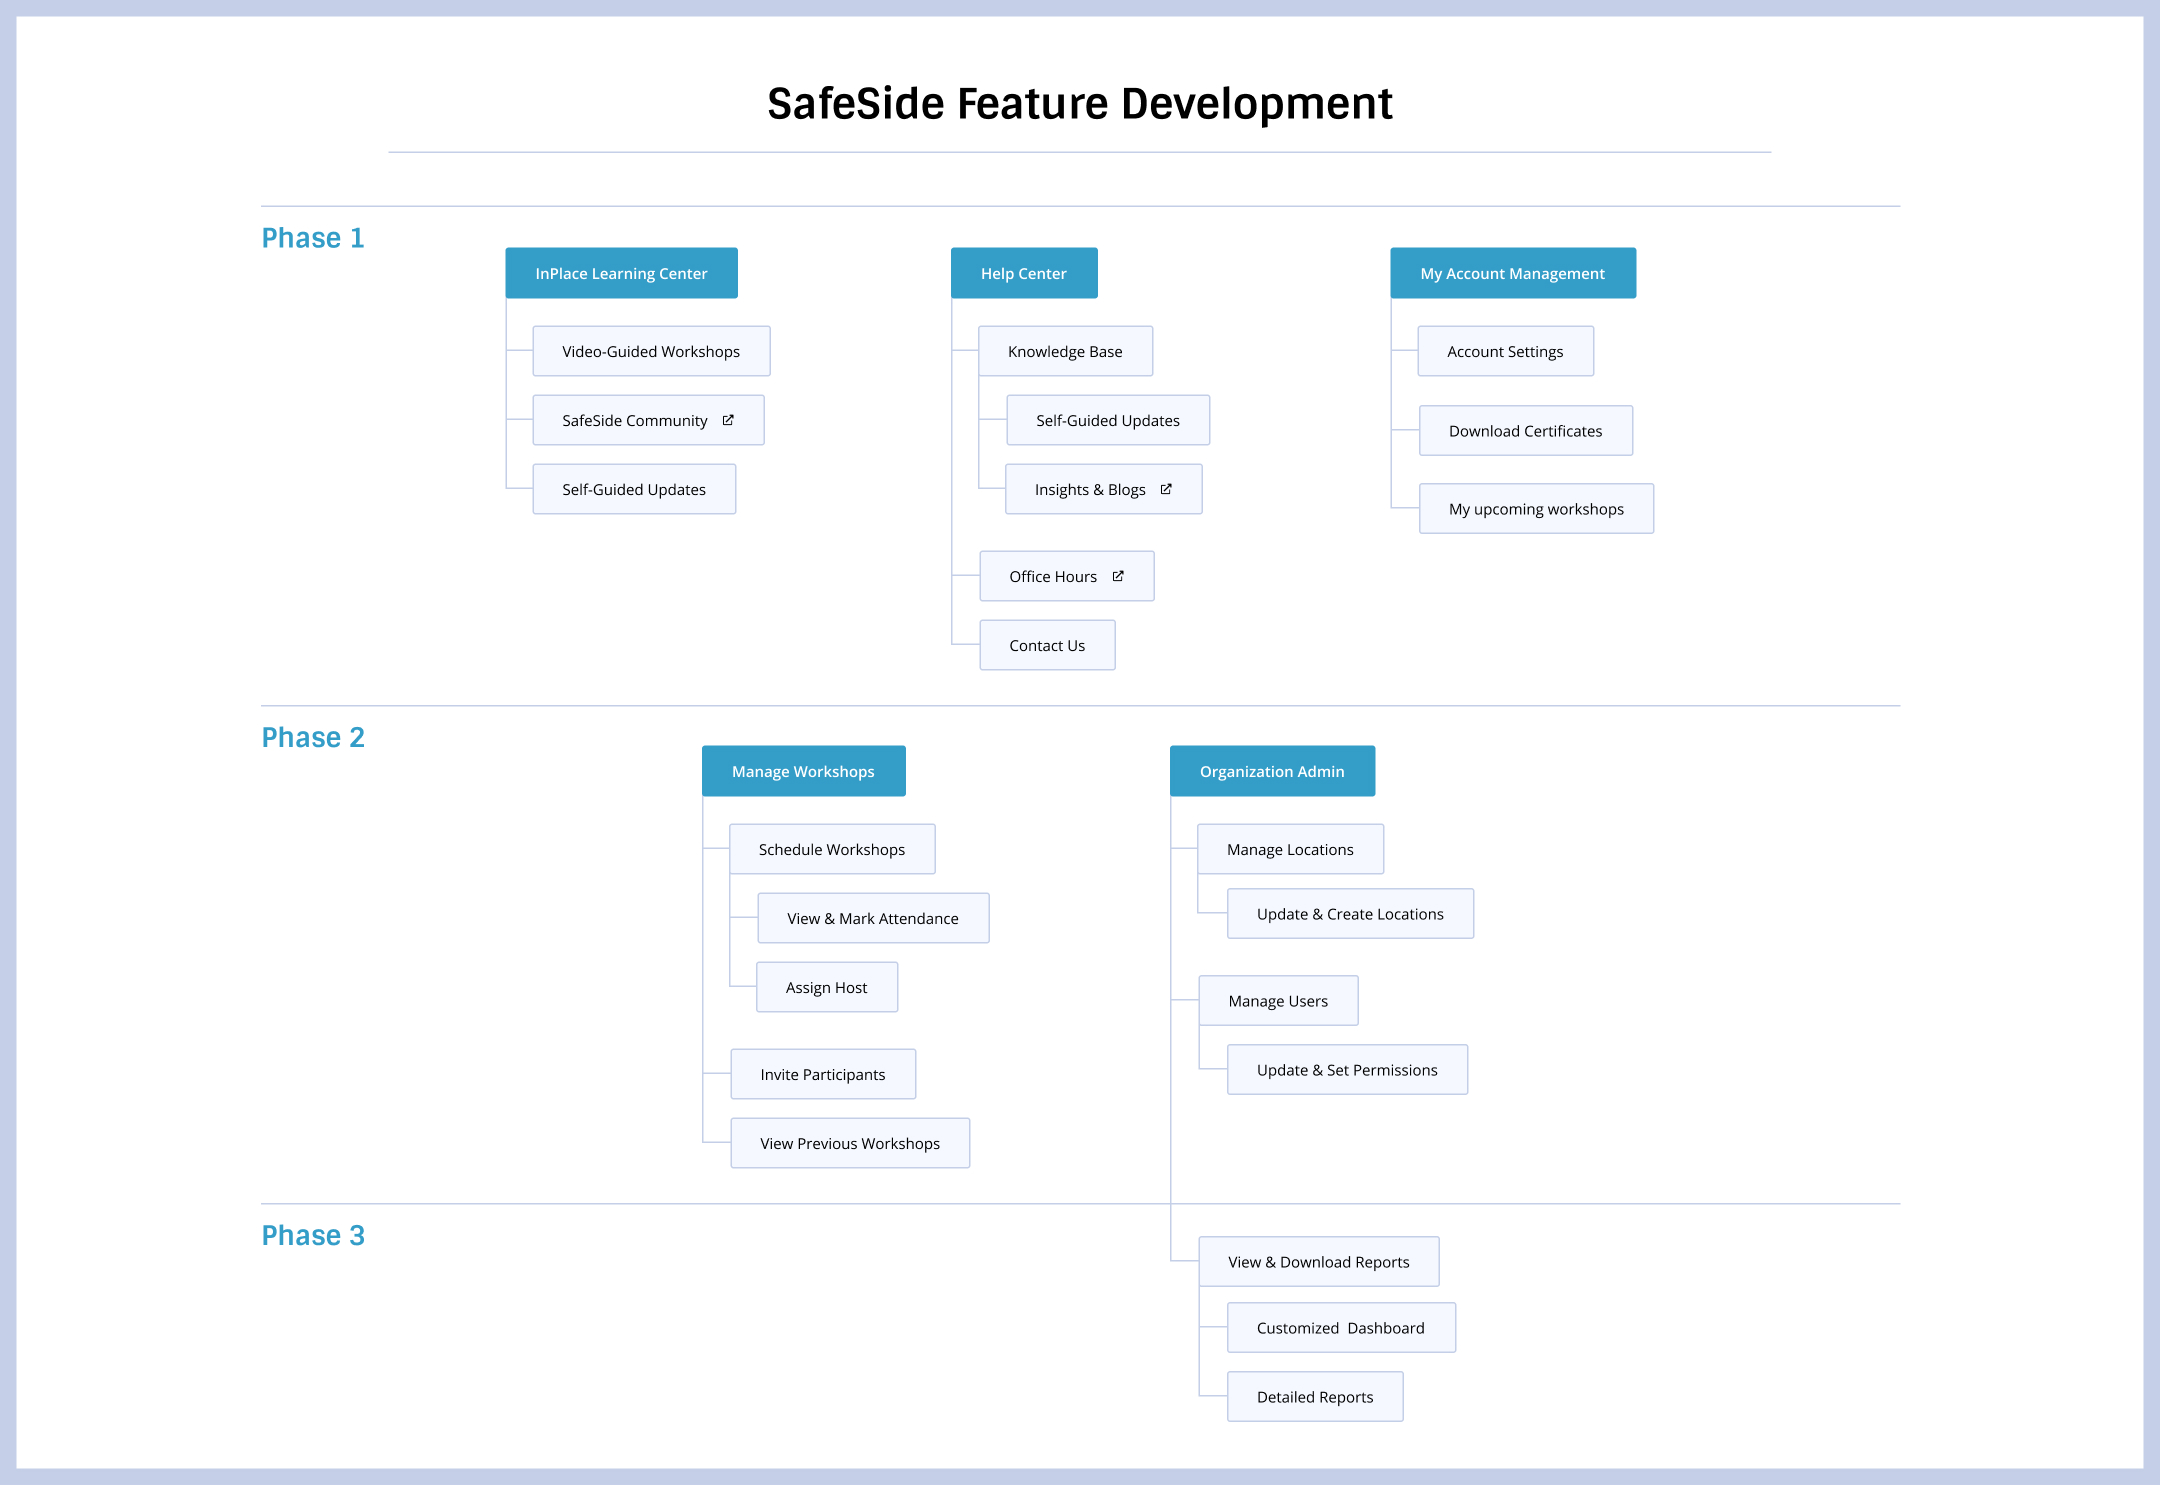2160x1486 pixels.
Task: Click external link icon beside SafeSide Community
Action: click(728, 420)
